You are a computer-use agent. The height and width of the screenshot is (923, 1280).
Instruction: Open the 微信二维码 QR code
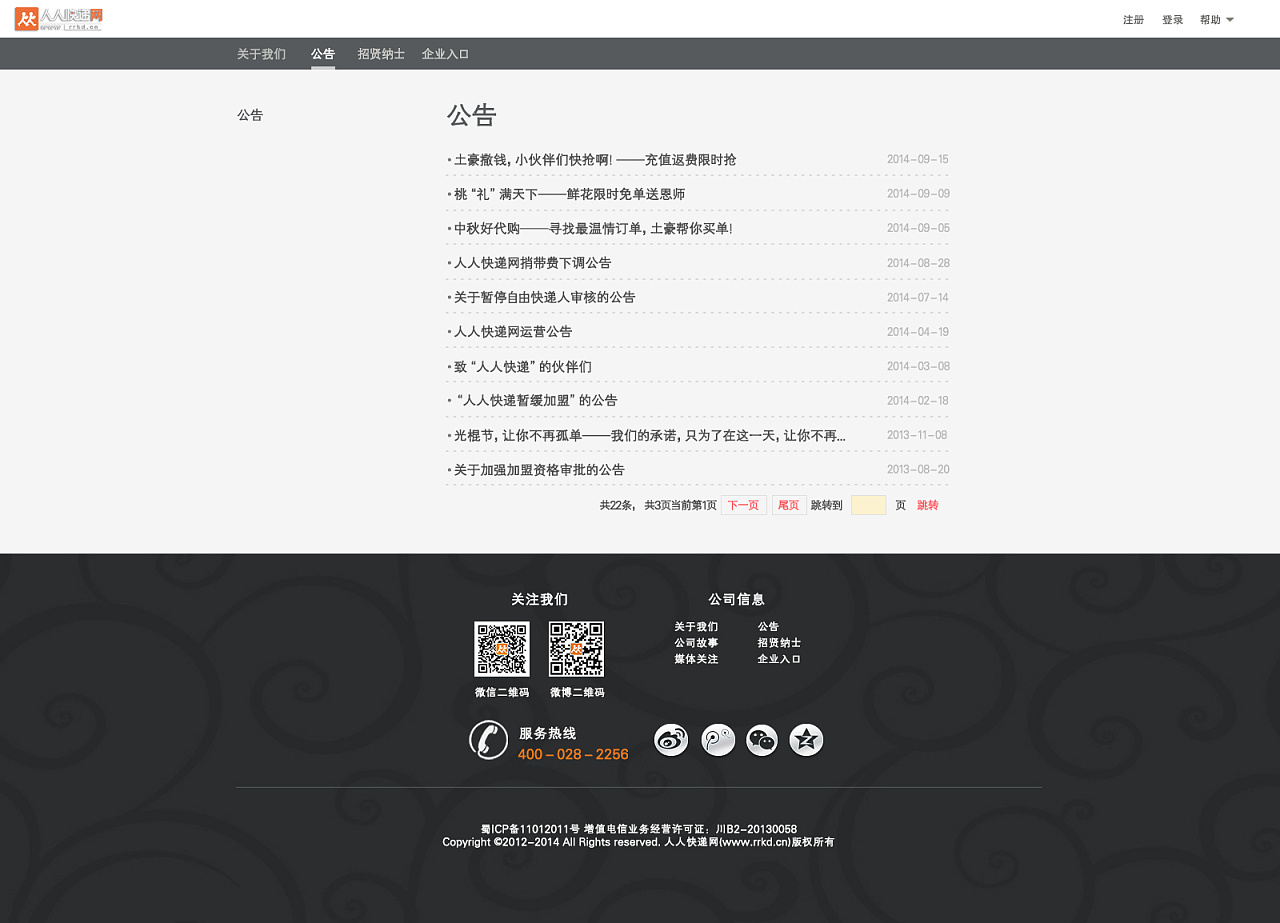point(501,647)
